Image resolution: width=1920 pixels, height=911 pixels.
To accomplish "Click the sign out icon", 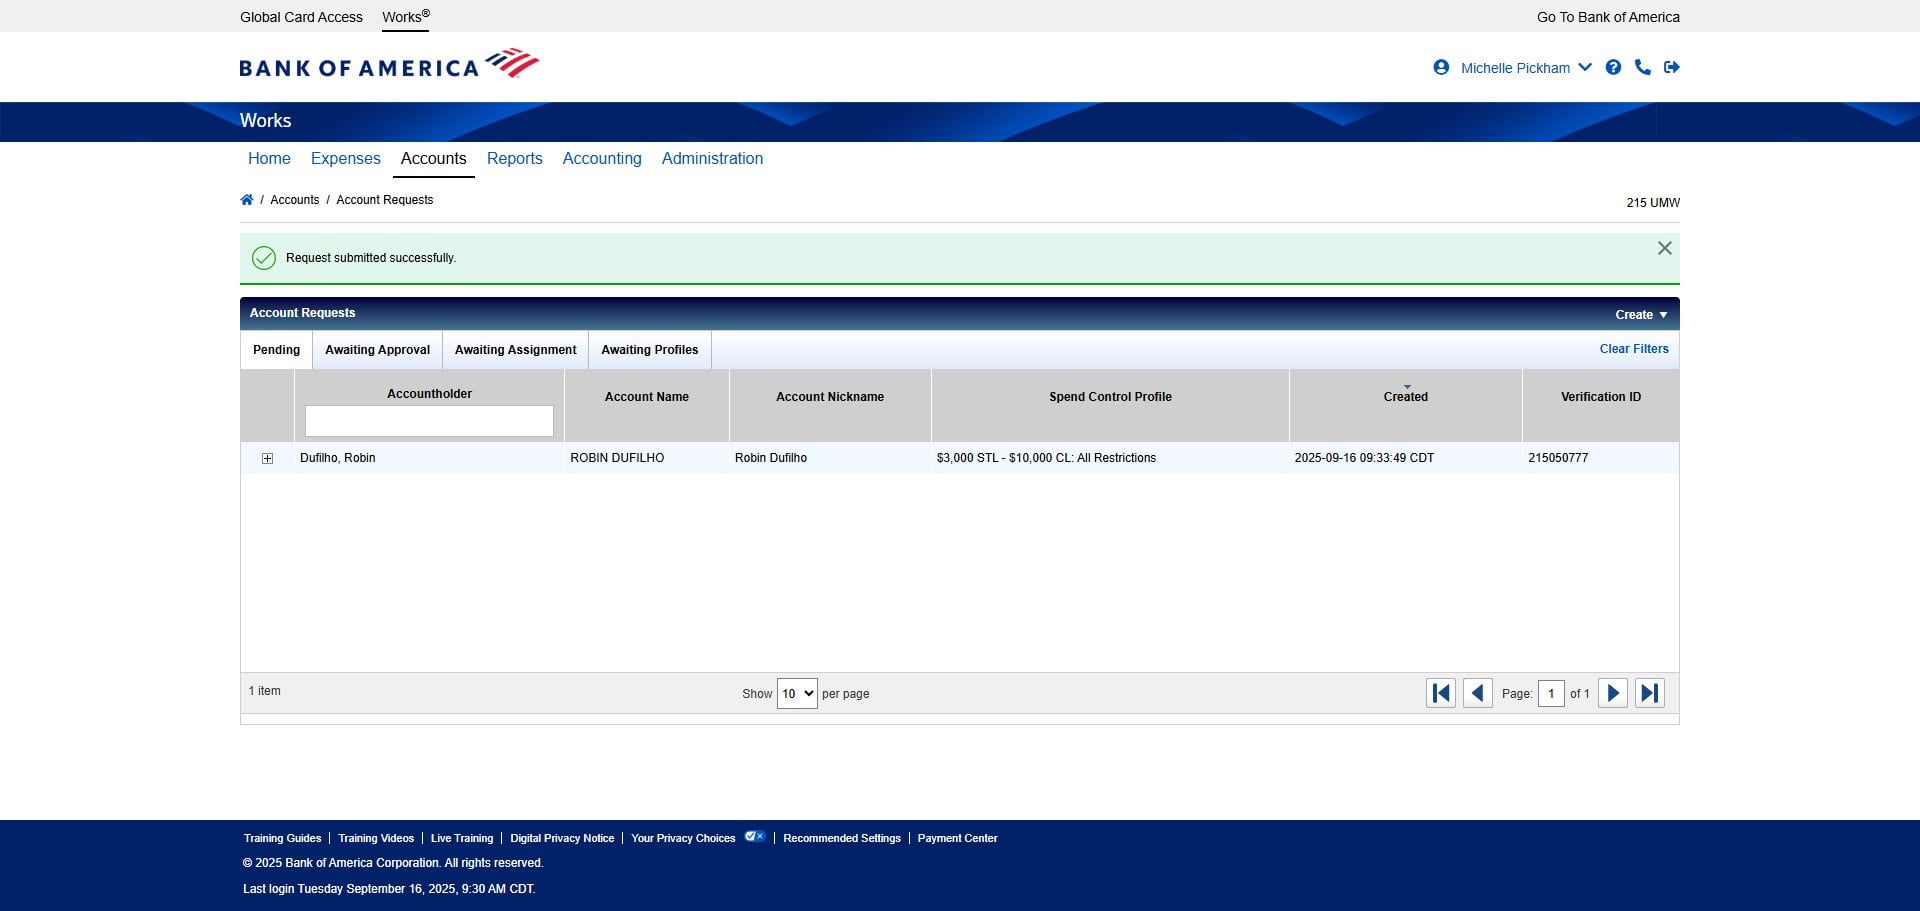I will [1672, 67].
